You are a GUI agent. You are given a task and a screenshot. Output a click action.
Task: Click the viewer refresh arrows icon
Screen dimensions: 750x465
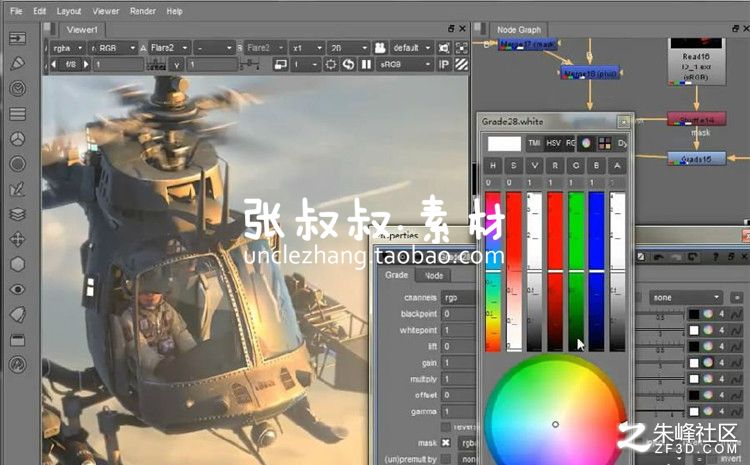(349, 64)
